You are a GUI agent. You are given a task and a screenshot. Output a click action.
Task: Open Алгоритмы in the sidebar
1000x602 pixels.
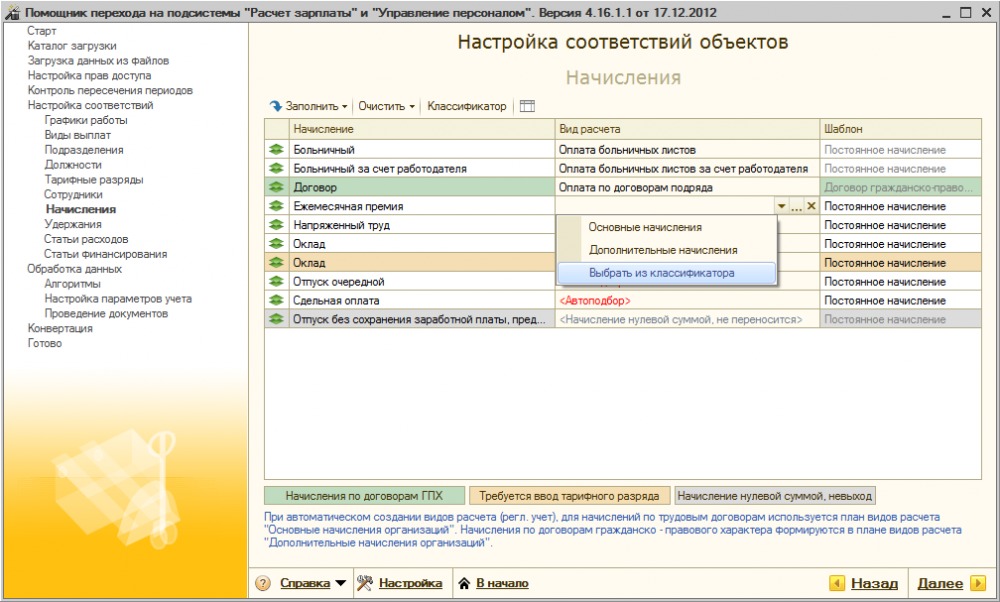tap(72, 284)
